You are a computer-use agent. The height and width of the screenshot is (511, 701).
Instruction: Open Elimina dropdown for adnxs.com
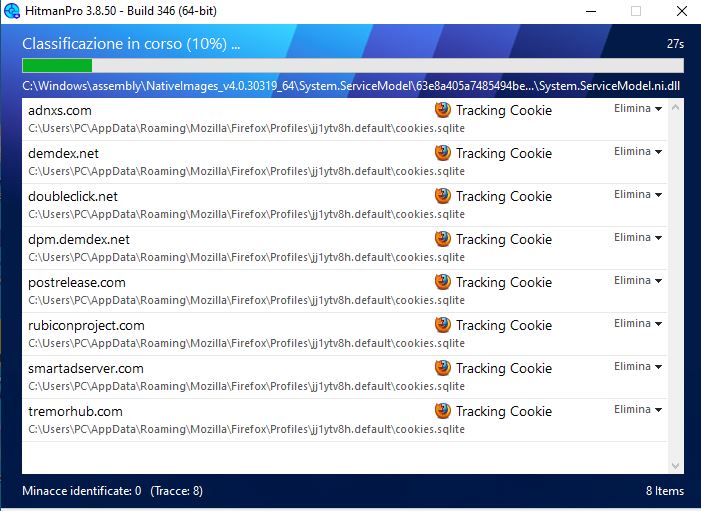(x=638, y=109)
